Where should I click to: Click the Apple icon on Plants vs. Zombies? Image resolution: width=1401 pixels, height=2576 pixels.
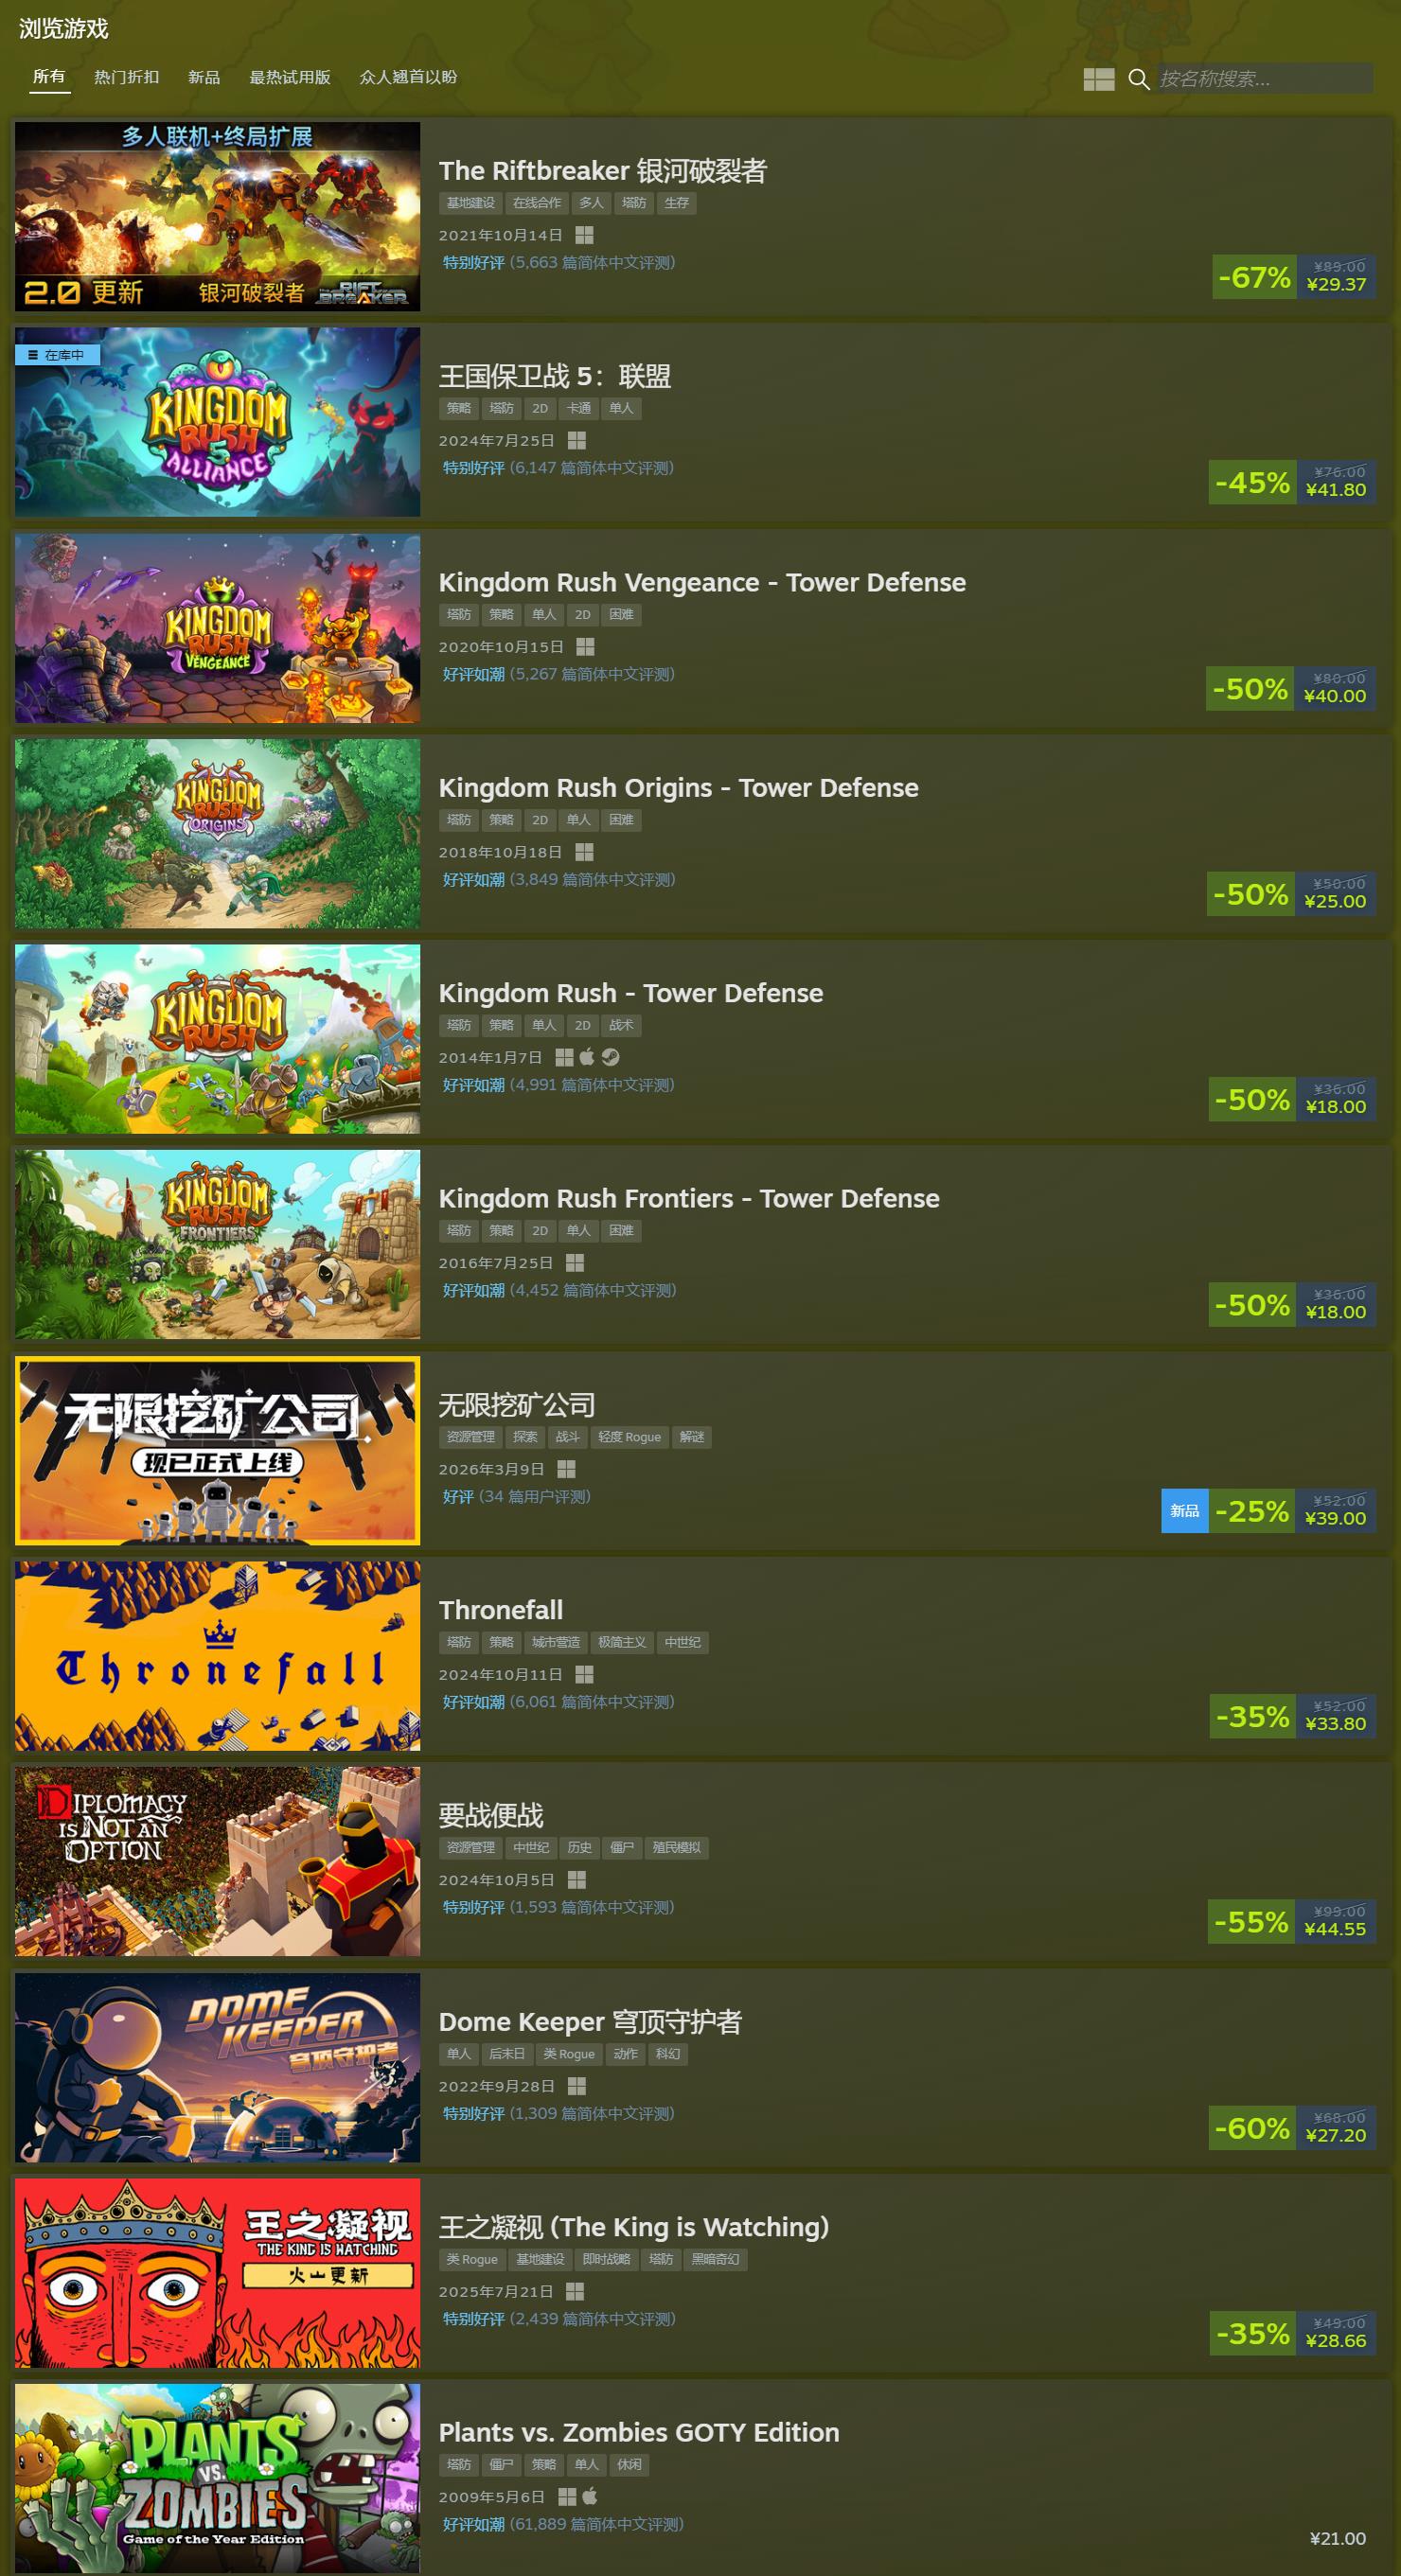coord(590,2496)
